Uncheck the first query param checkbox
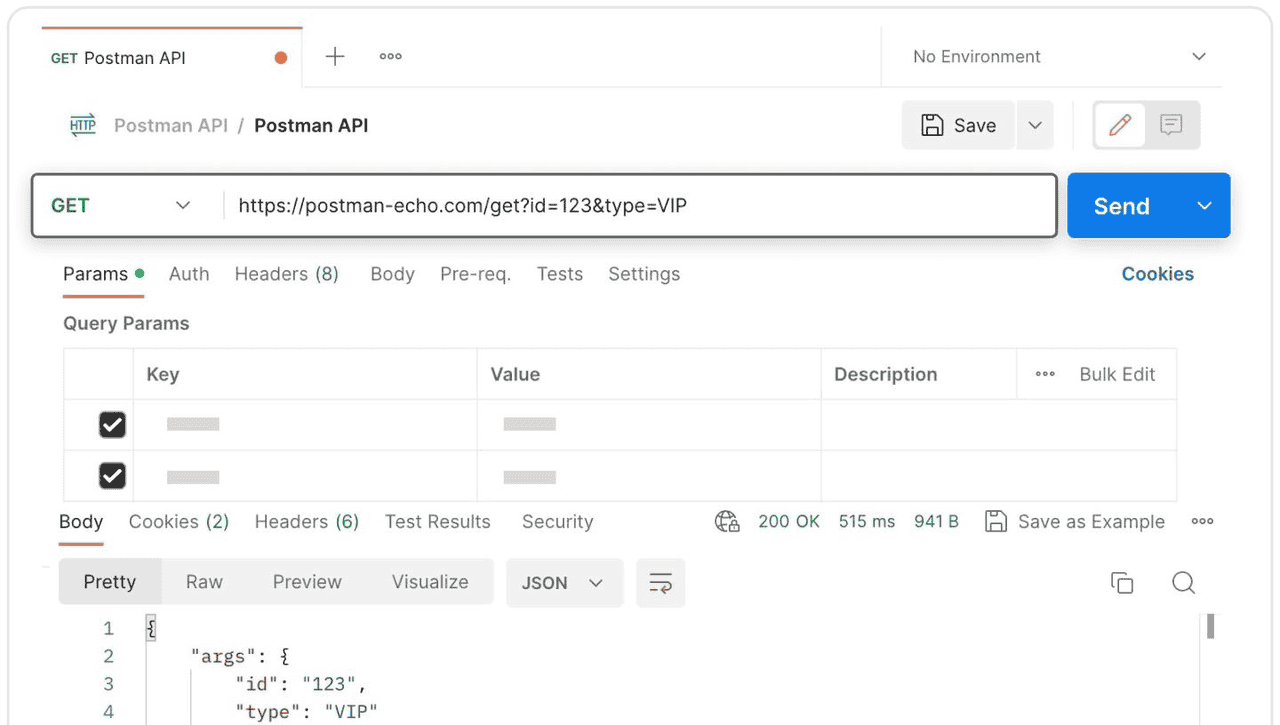This screenshot has width=1280, height=725. 112,425
